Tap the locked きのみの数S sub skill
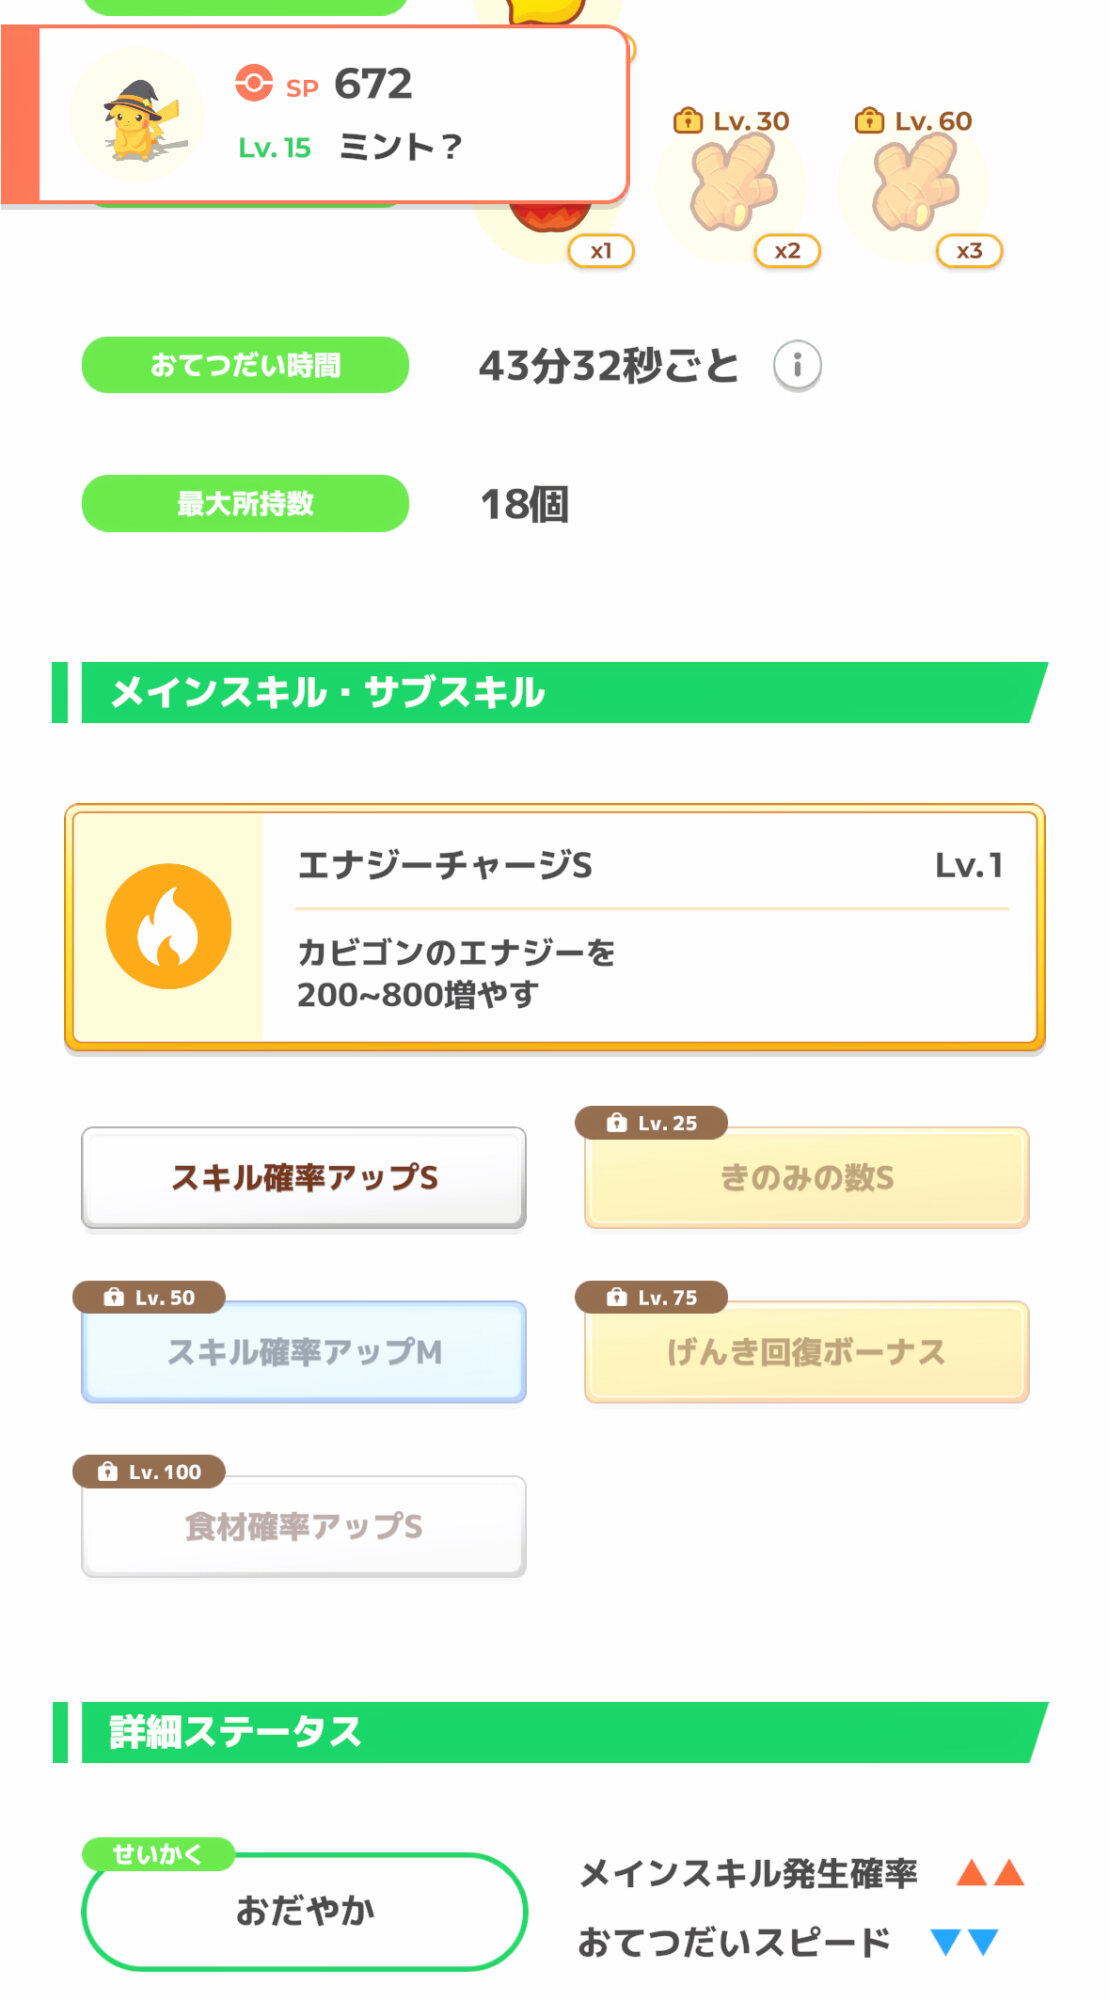 (x=806, y=1178)
